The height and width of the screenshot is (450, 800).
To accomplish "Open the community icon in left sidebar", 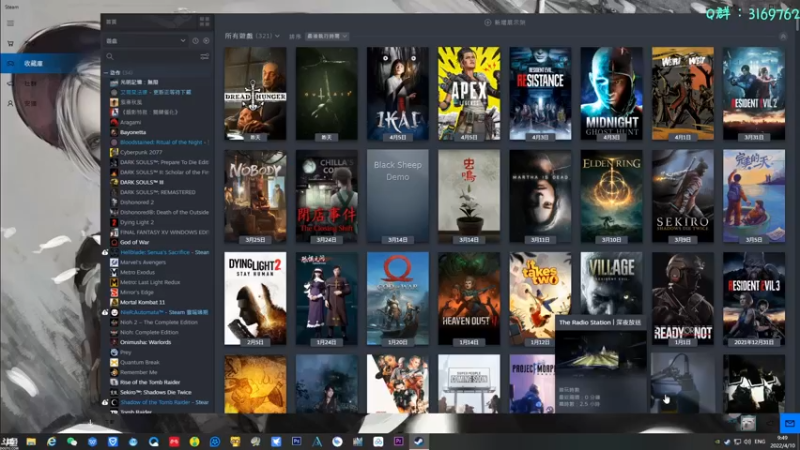I will pyautogui.click(x=10, y=83).
